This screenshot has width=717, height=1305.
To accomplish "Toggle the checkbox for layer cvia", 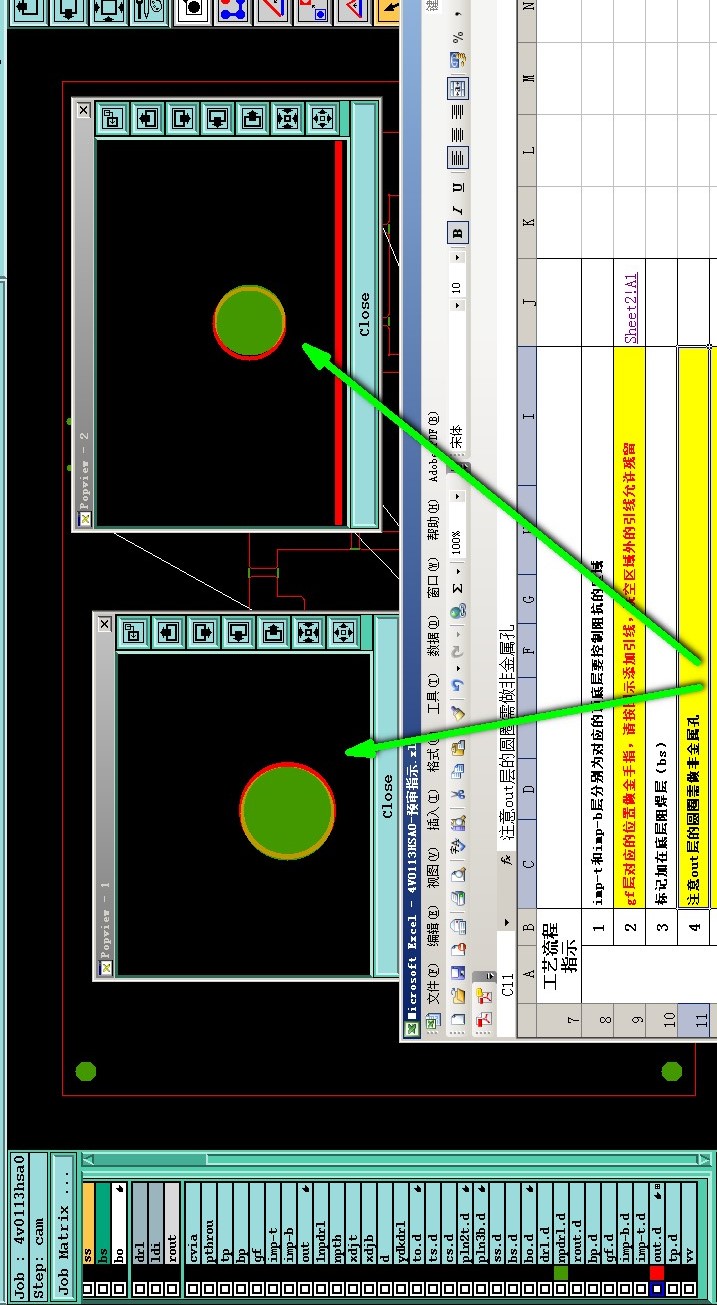I will tap(192, 1289).
